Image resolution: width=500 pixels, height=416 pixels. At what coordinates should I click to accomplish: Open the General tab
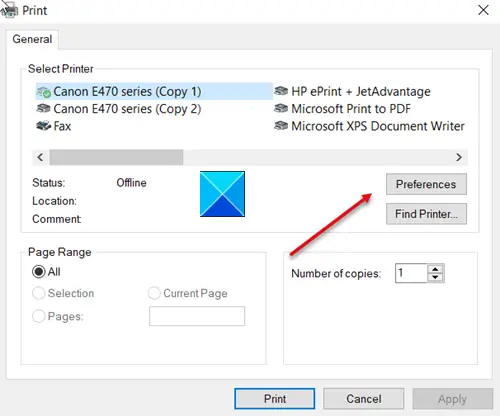[32, 39]
